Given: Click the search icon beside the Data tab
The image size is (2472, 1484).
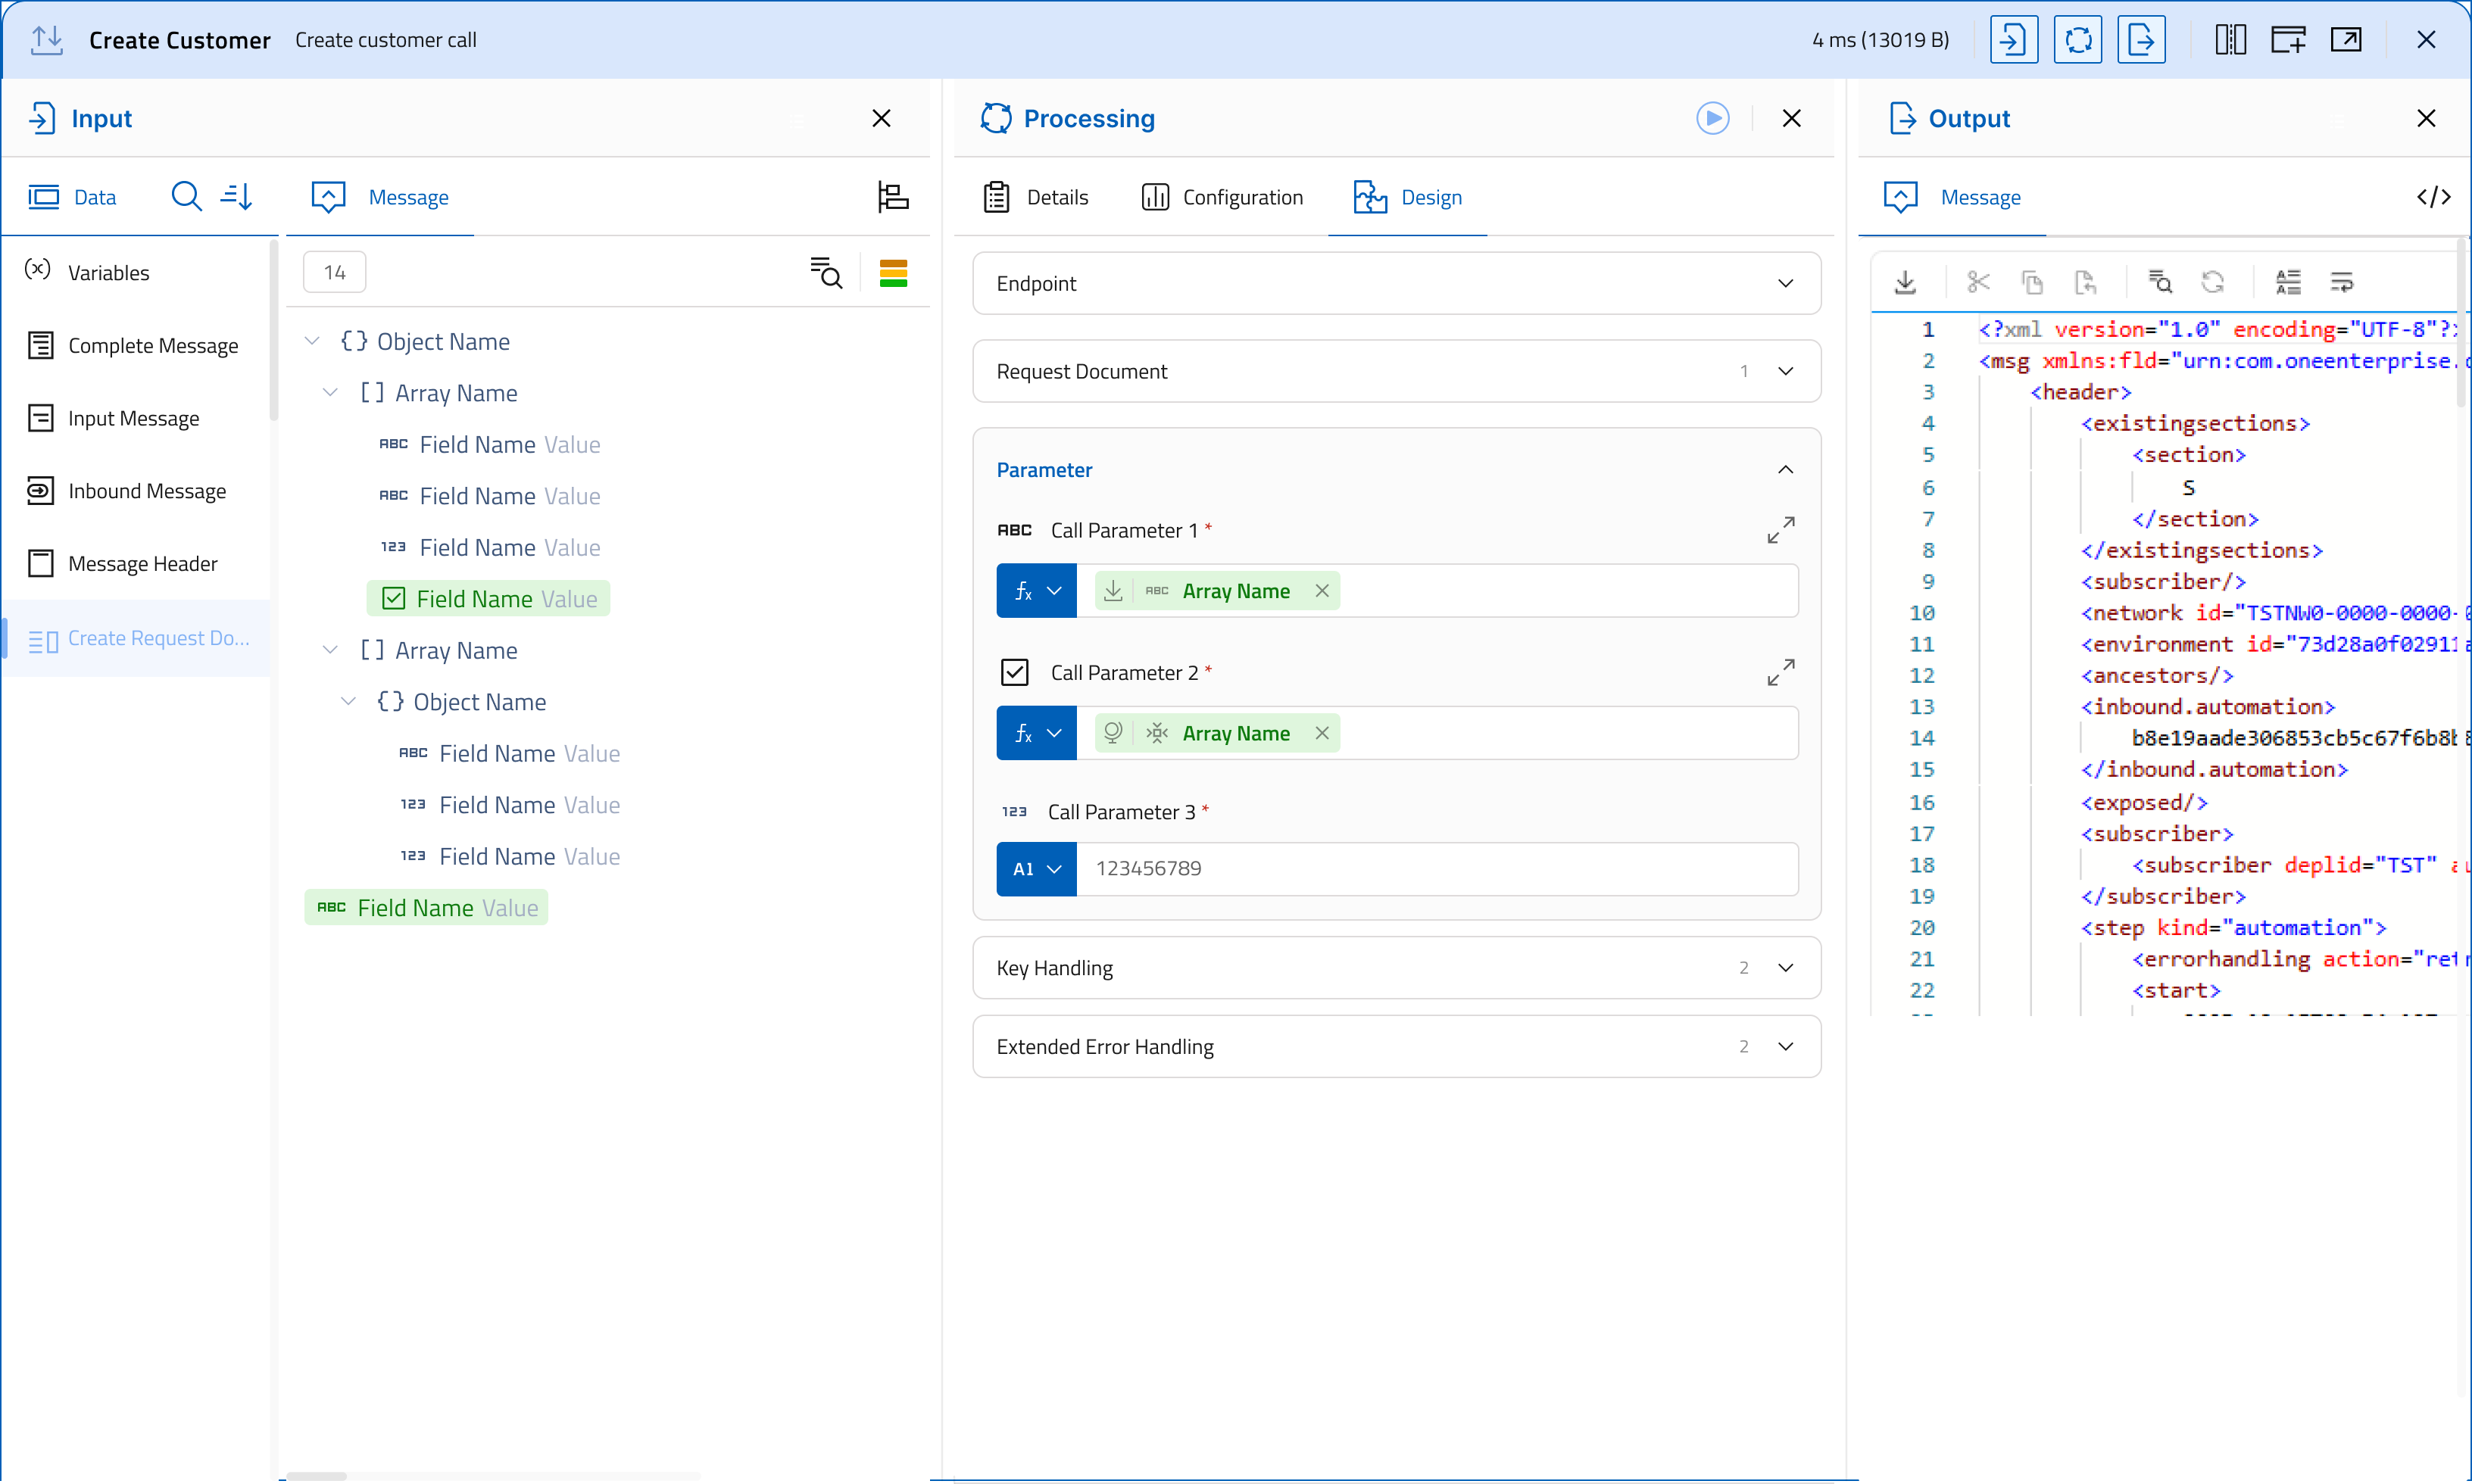Looking at the screenshot, I should pos(186,196).
